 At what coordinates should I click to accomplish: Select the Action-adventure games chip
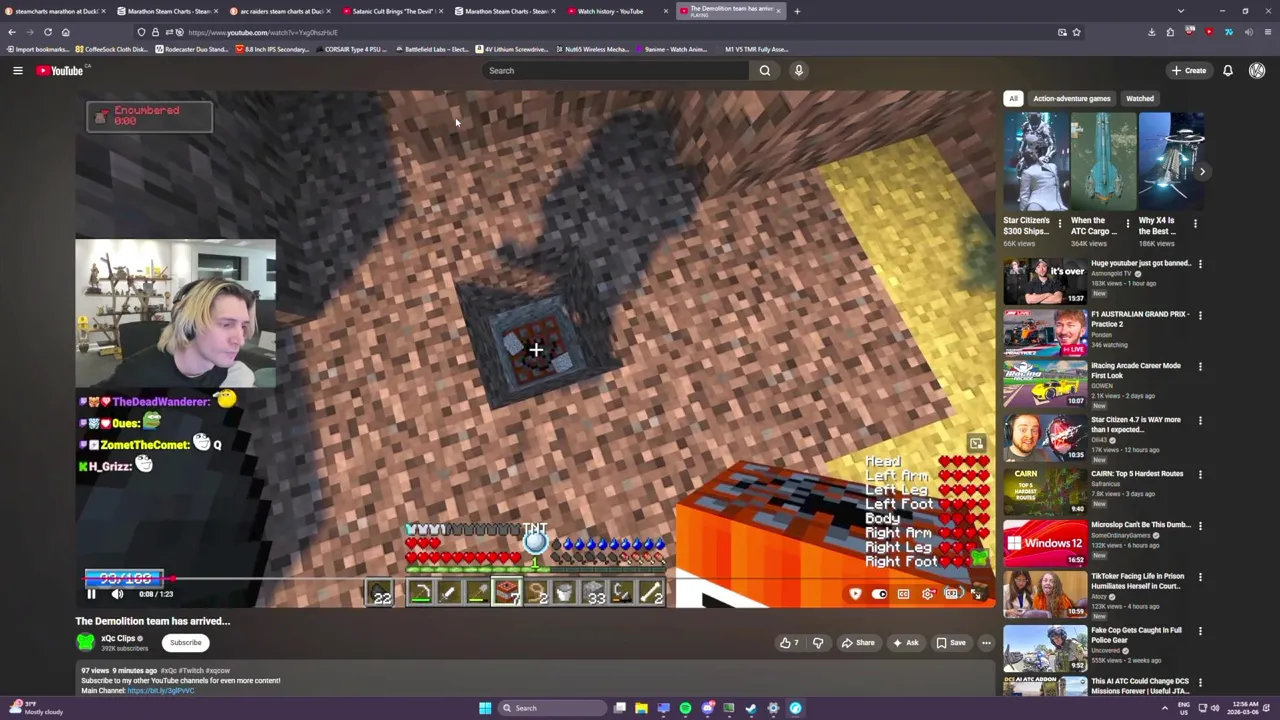1072,99
